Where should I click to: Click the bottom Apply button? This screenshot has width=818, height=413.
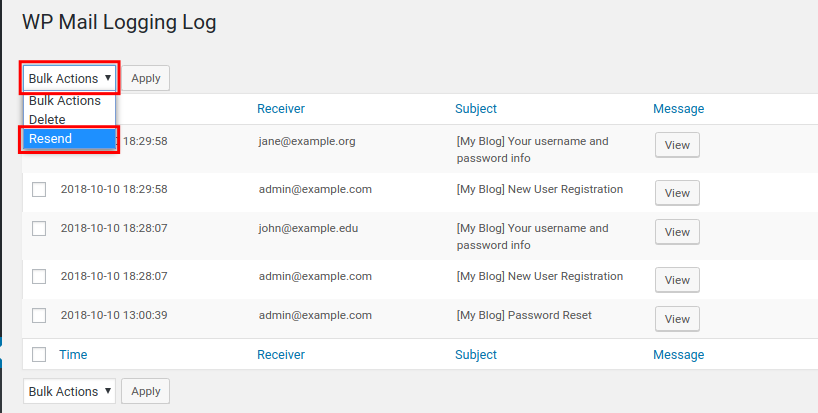(x=146, y=392)
